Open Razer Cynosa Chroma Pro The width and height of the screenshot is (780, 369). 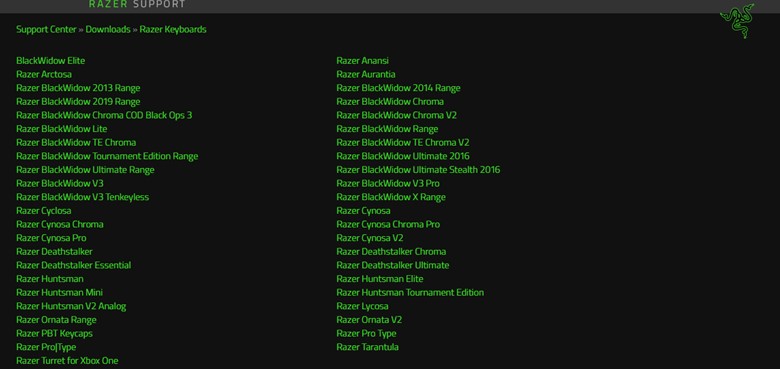point(388,225)
